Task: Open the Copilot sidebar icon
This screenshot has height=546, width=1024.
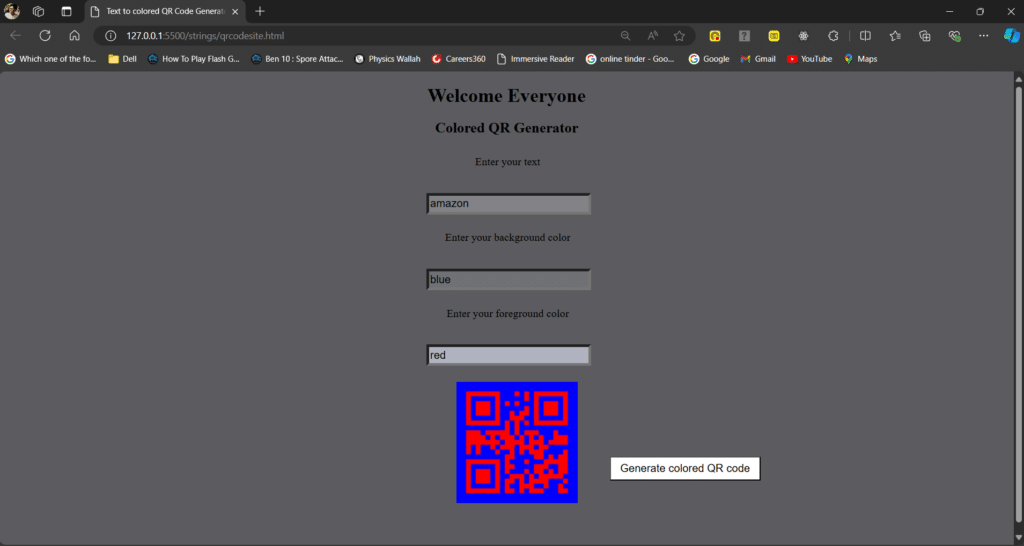Action: 1011,35
